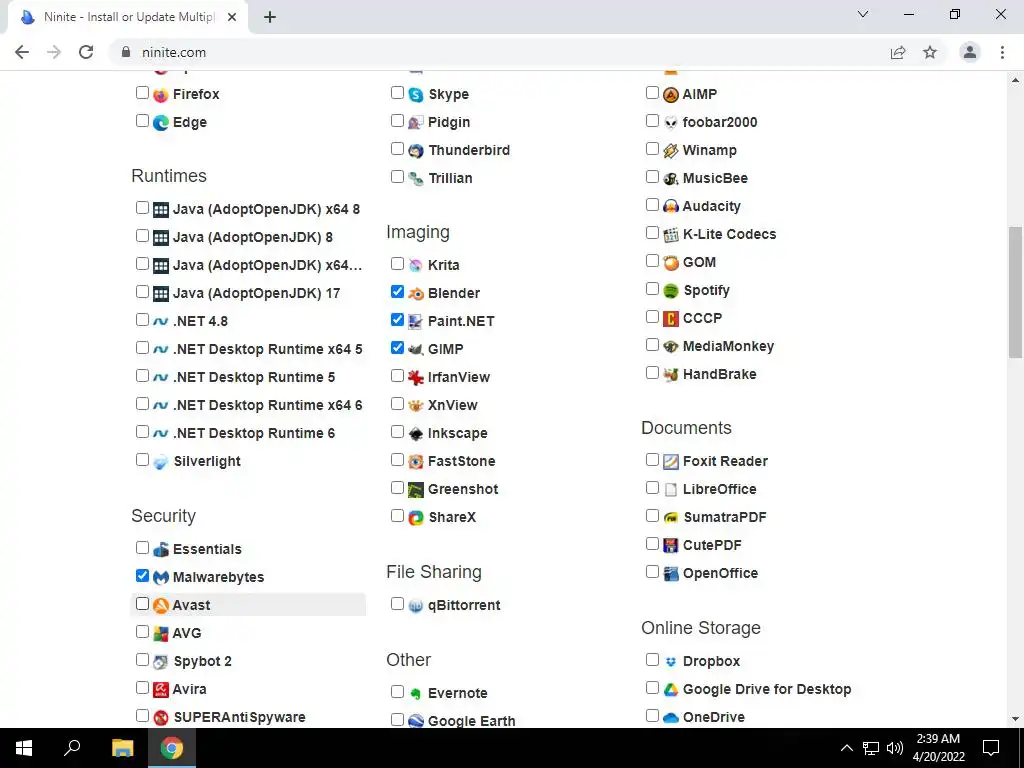
Task: Click the OneDrive cloud icon
Action: [x=671, y=718]
